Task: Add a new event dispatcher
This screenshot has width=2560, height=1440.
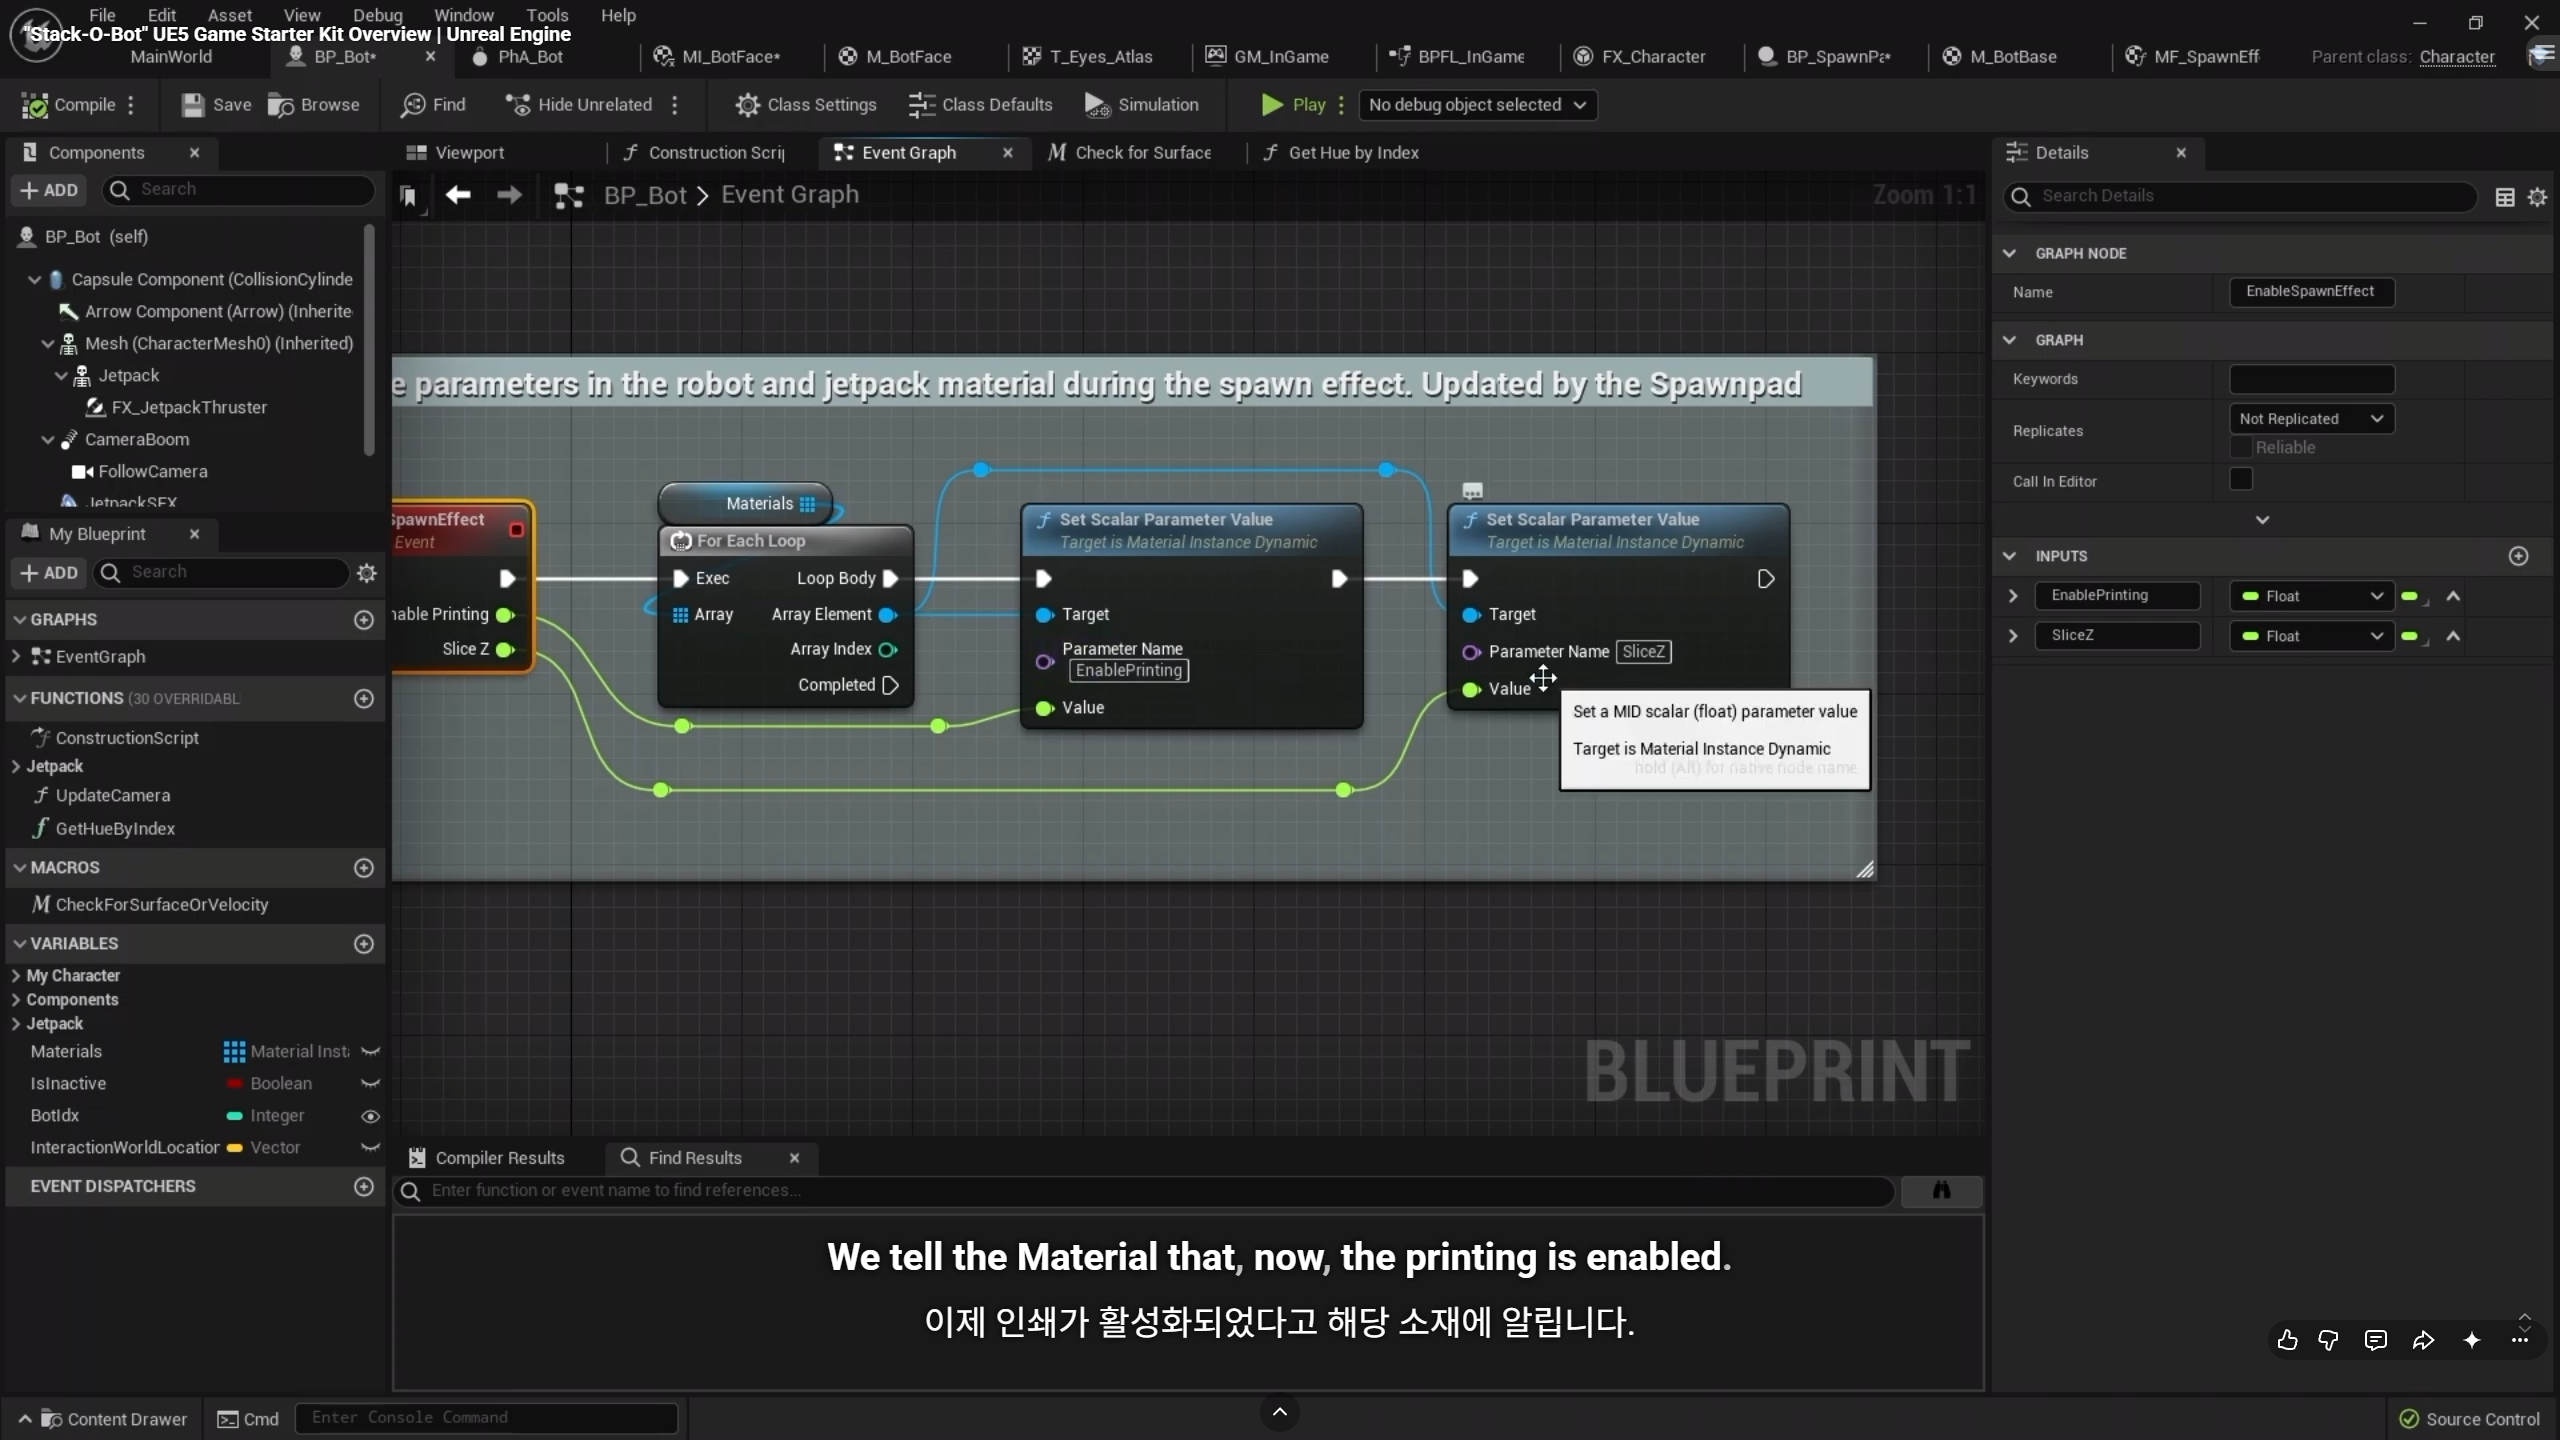Action: tap(364, 1186)
